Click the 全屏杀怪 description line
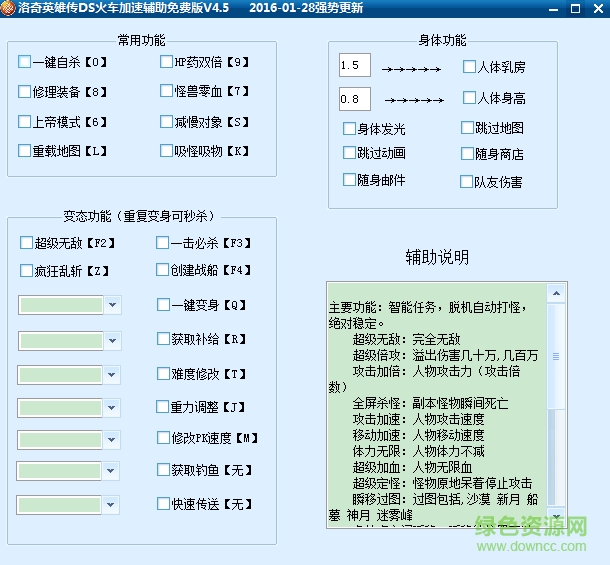This screenshot has width=610, height=565. 430,403
